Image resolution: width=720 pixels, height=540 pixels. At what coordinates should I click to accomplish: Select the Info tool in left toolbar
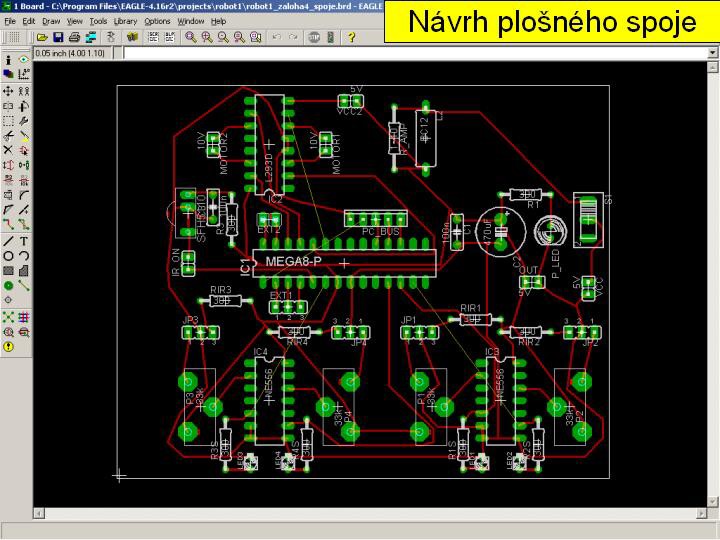tap(8, 60)
